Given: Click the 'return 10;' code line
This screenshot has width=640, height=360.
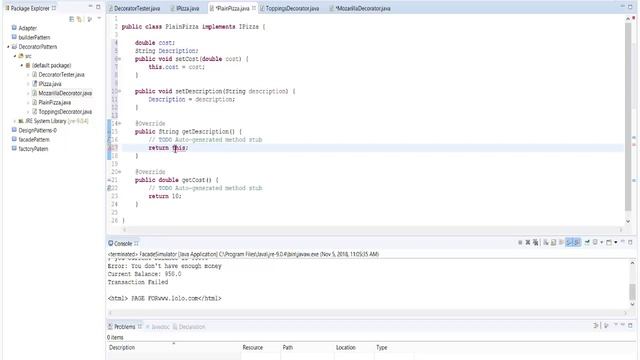Looking at the screenshot, I should [165, 196].
